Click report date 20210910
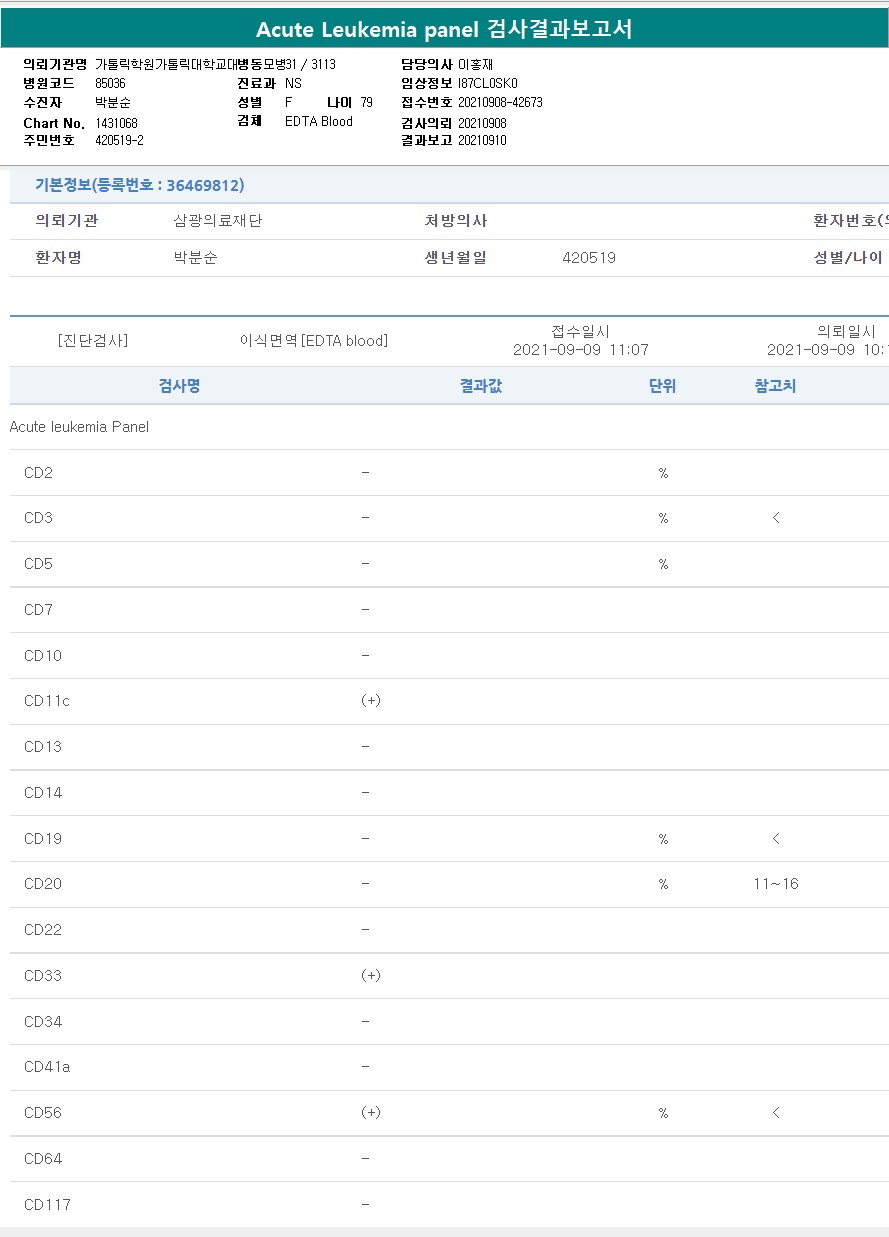This screenshot has height=1237, width=889. [482, 140]
